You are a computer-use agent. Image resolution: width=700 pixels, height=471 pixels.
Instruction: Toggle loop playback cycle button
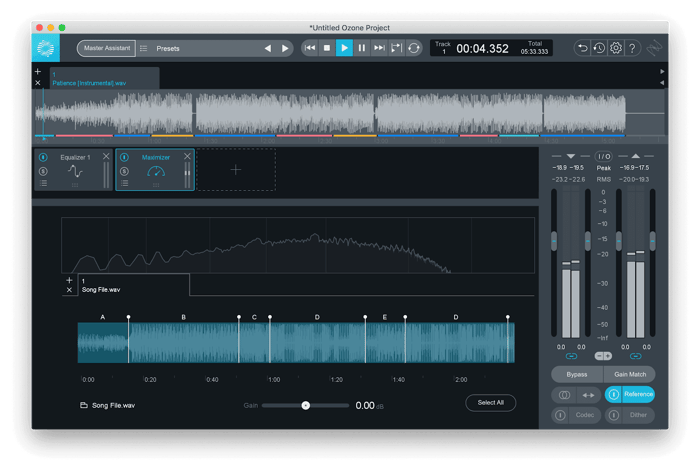click(414, 48)
